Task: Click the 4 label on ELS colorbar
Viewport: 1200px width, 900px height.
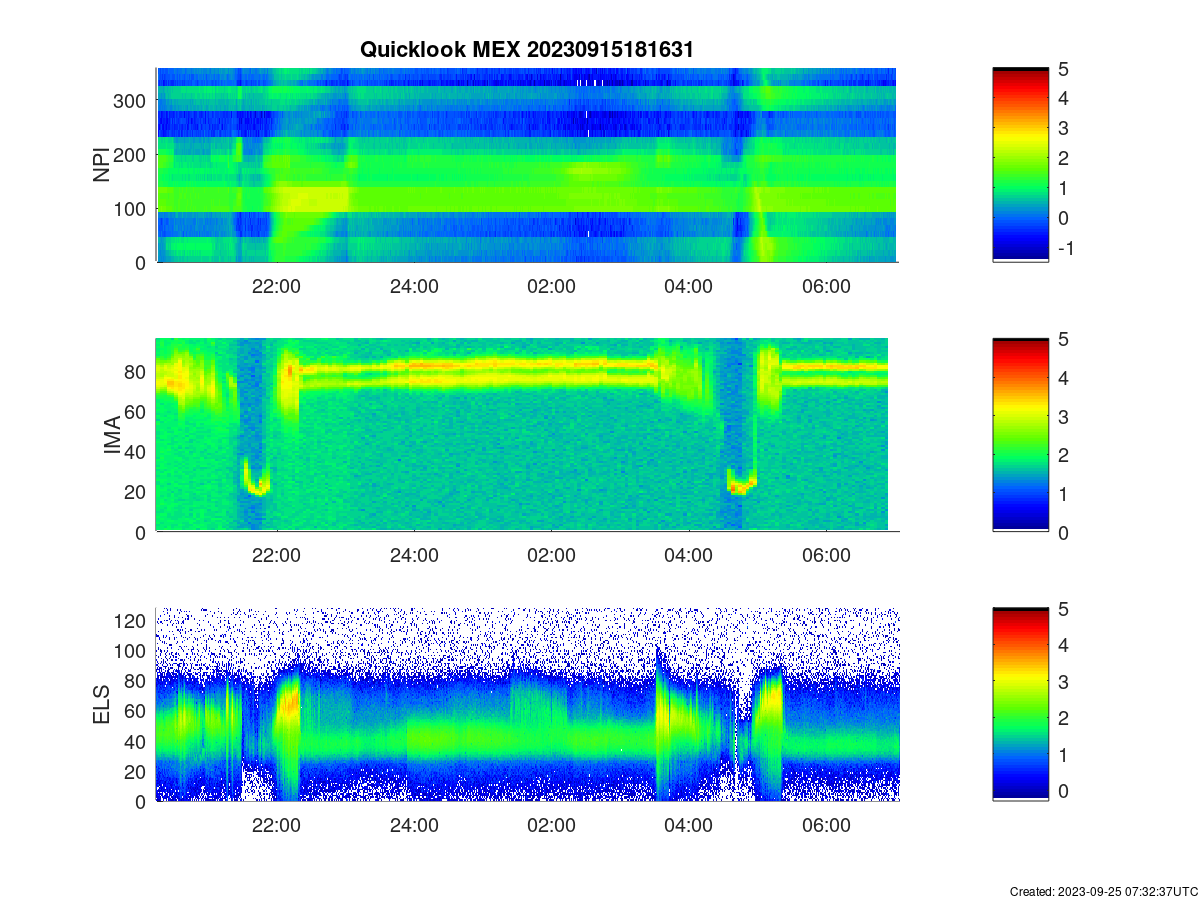Action: (1063, 645)
